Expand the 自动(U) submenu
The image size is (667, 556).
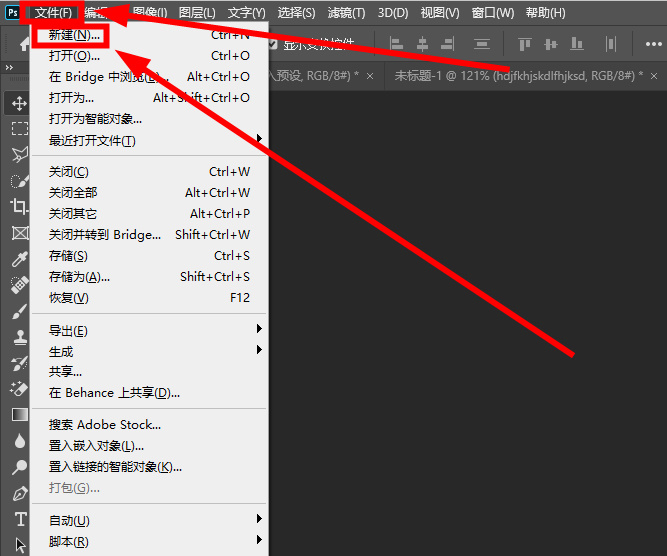(x=149, y=520)
